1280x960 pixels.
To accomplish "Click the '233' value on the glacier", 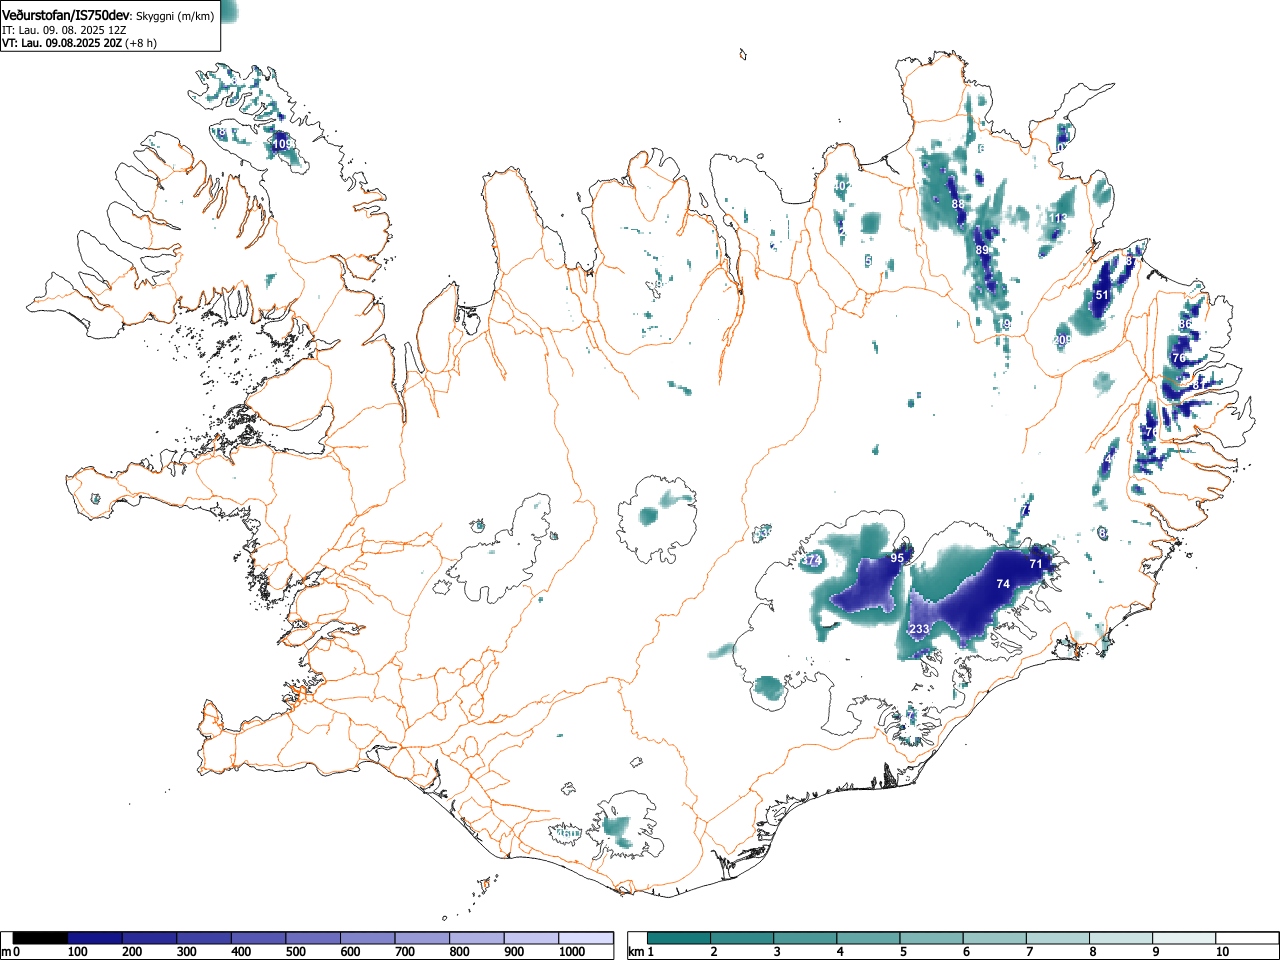I will click(x=919, y=629).
